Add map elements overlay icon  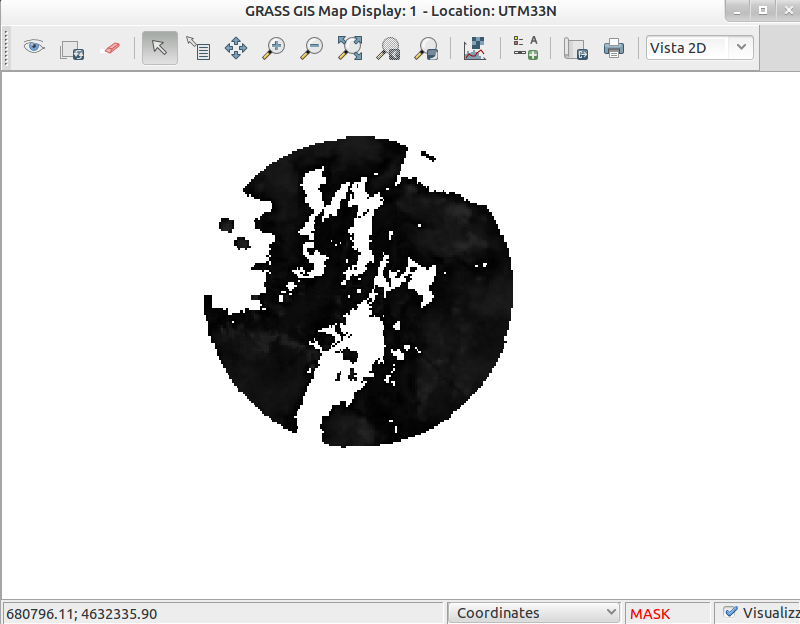click(x=526, y=48)
